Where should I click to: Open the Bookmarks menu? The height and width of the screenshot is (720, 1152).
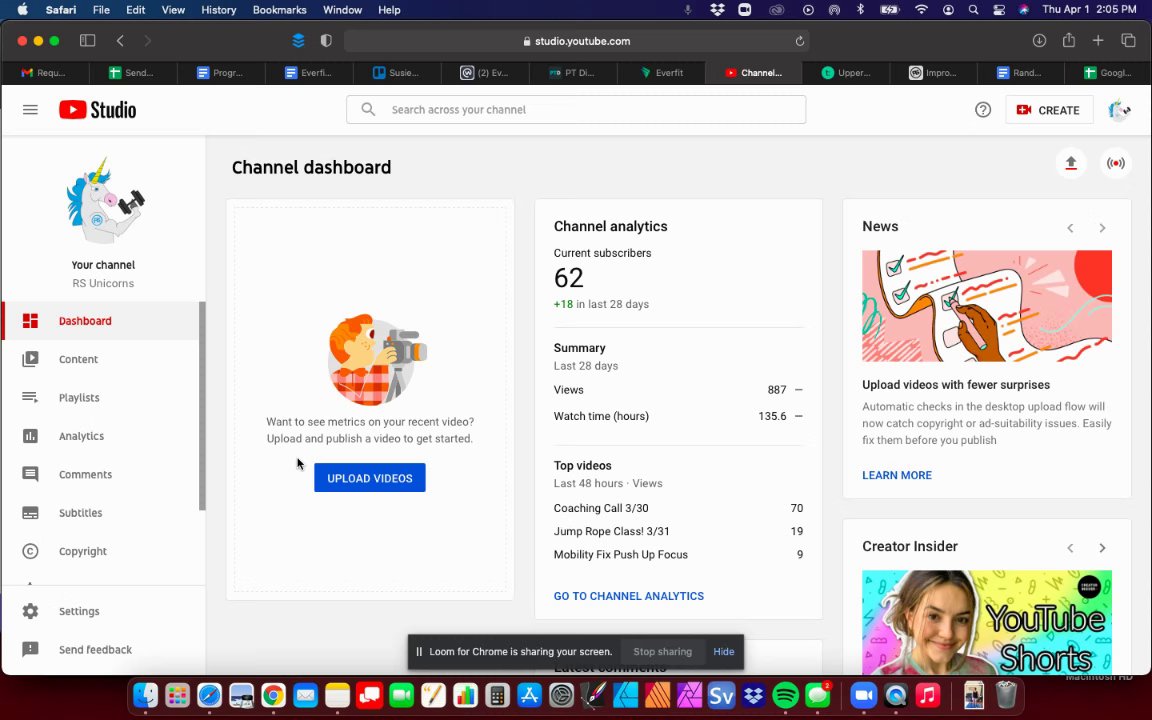tap(279, 10)
